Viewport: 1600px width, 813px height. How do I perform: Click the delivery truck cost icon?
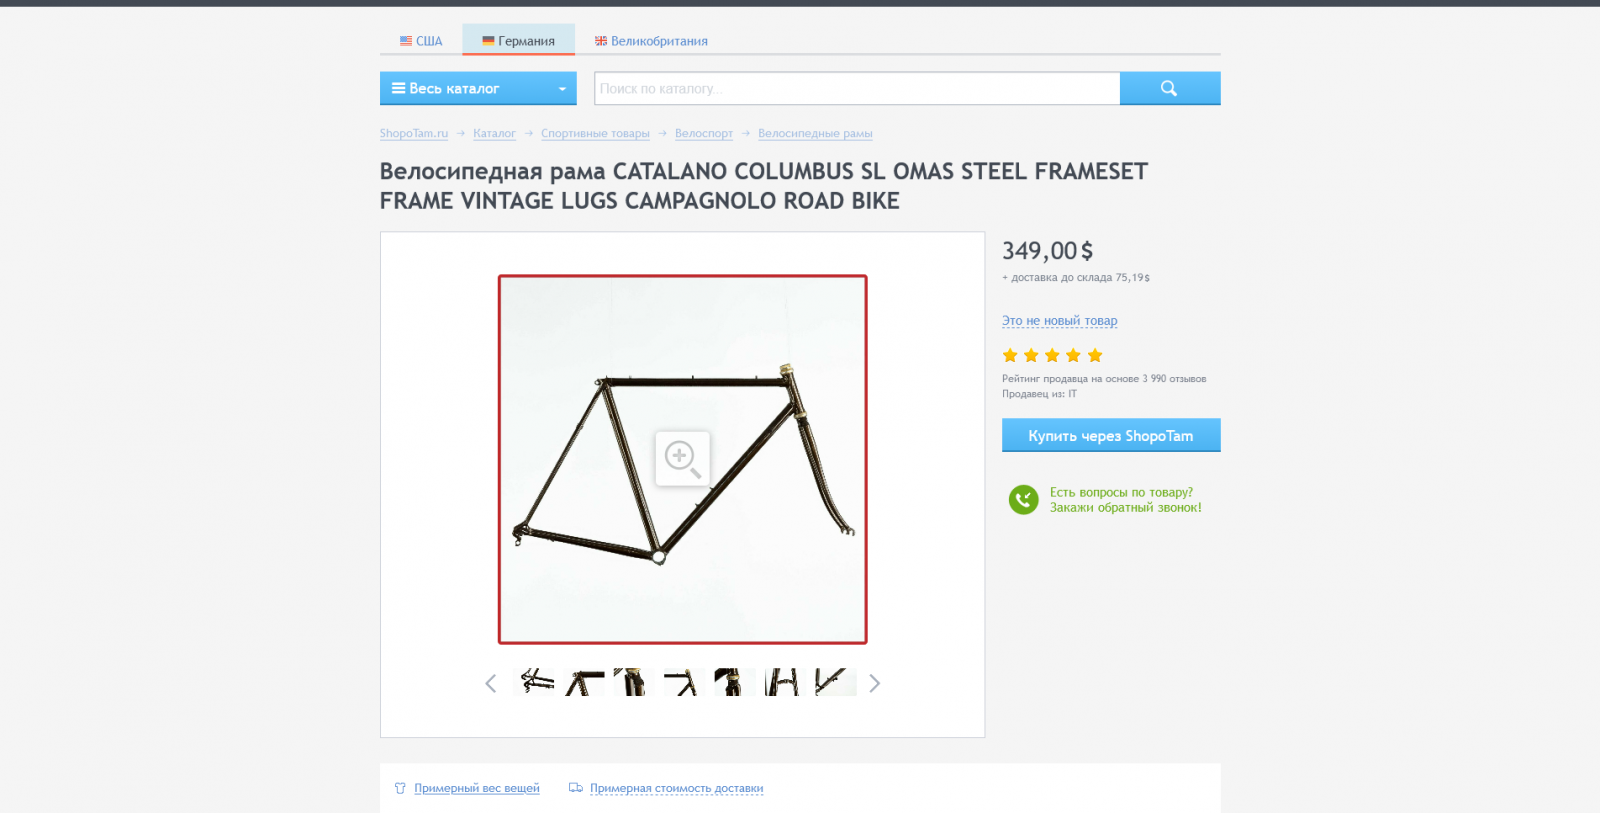[x=576, y=788]
